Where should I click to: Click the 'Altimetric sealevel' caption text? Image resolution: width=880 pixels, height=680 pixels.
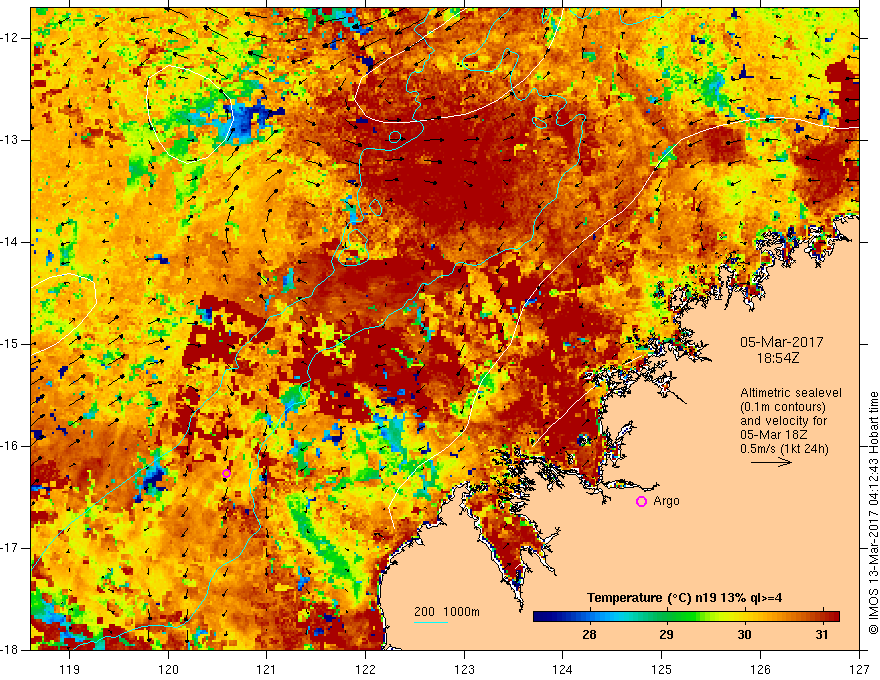pyautogui.click(x=791, y=393)
